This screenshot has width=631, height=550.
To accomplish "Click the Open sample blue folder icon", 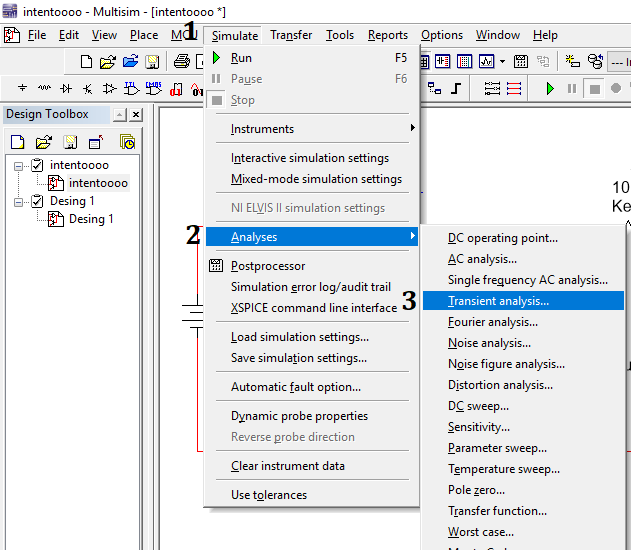I will (130, 62).
